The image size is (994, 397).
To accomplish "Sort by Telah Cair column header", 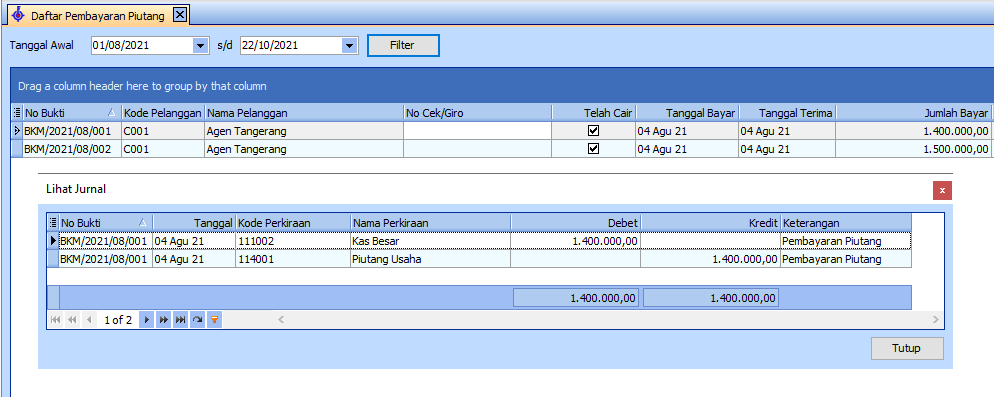I will tap(593, 113).
